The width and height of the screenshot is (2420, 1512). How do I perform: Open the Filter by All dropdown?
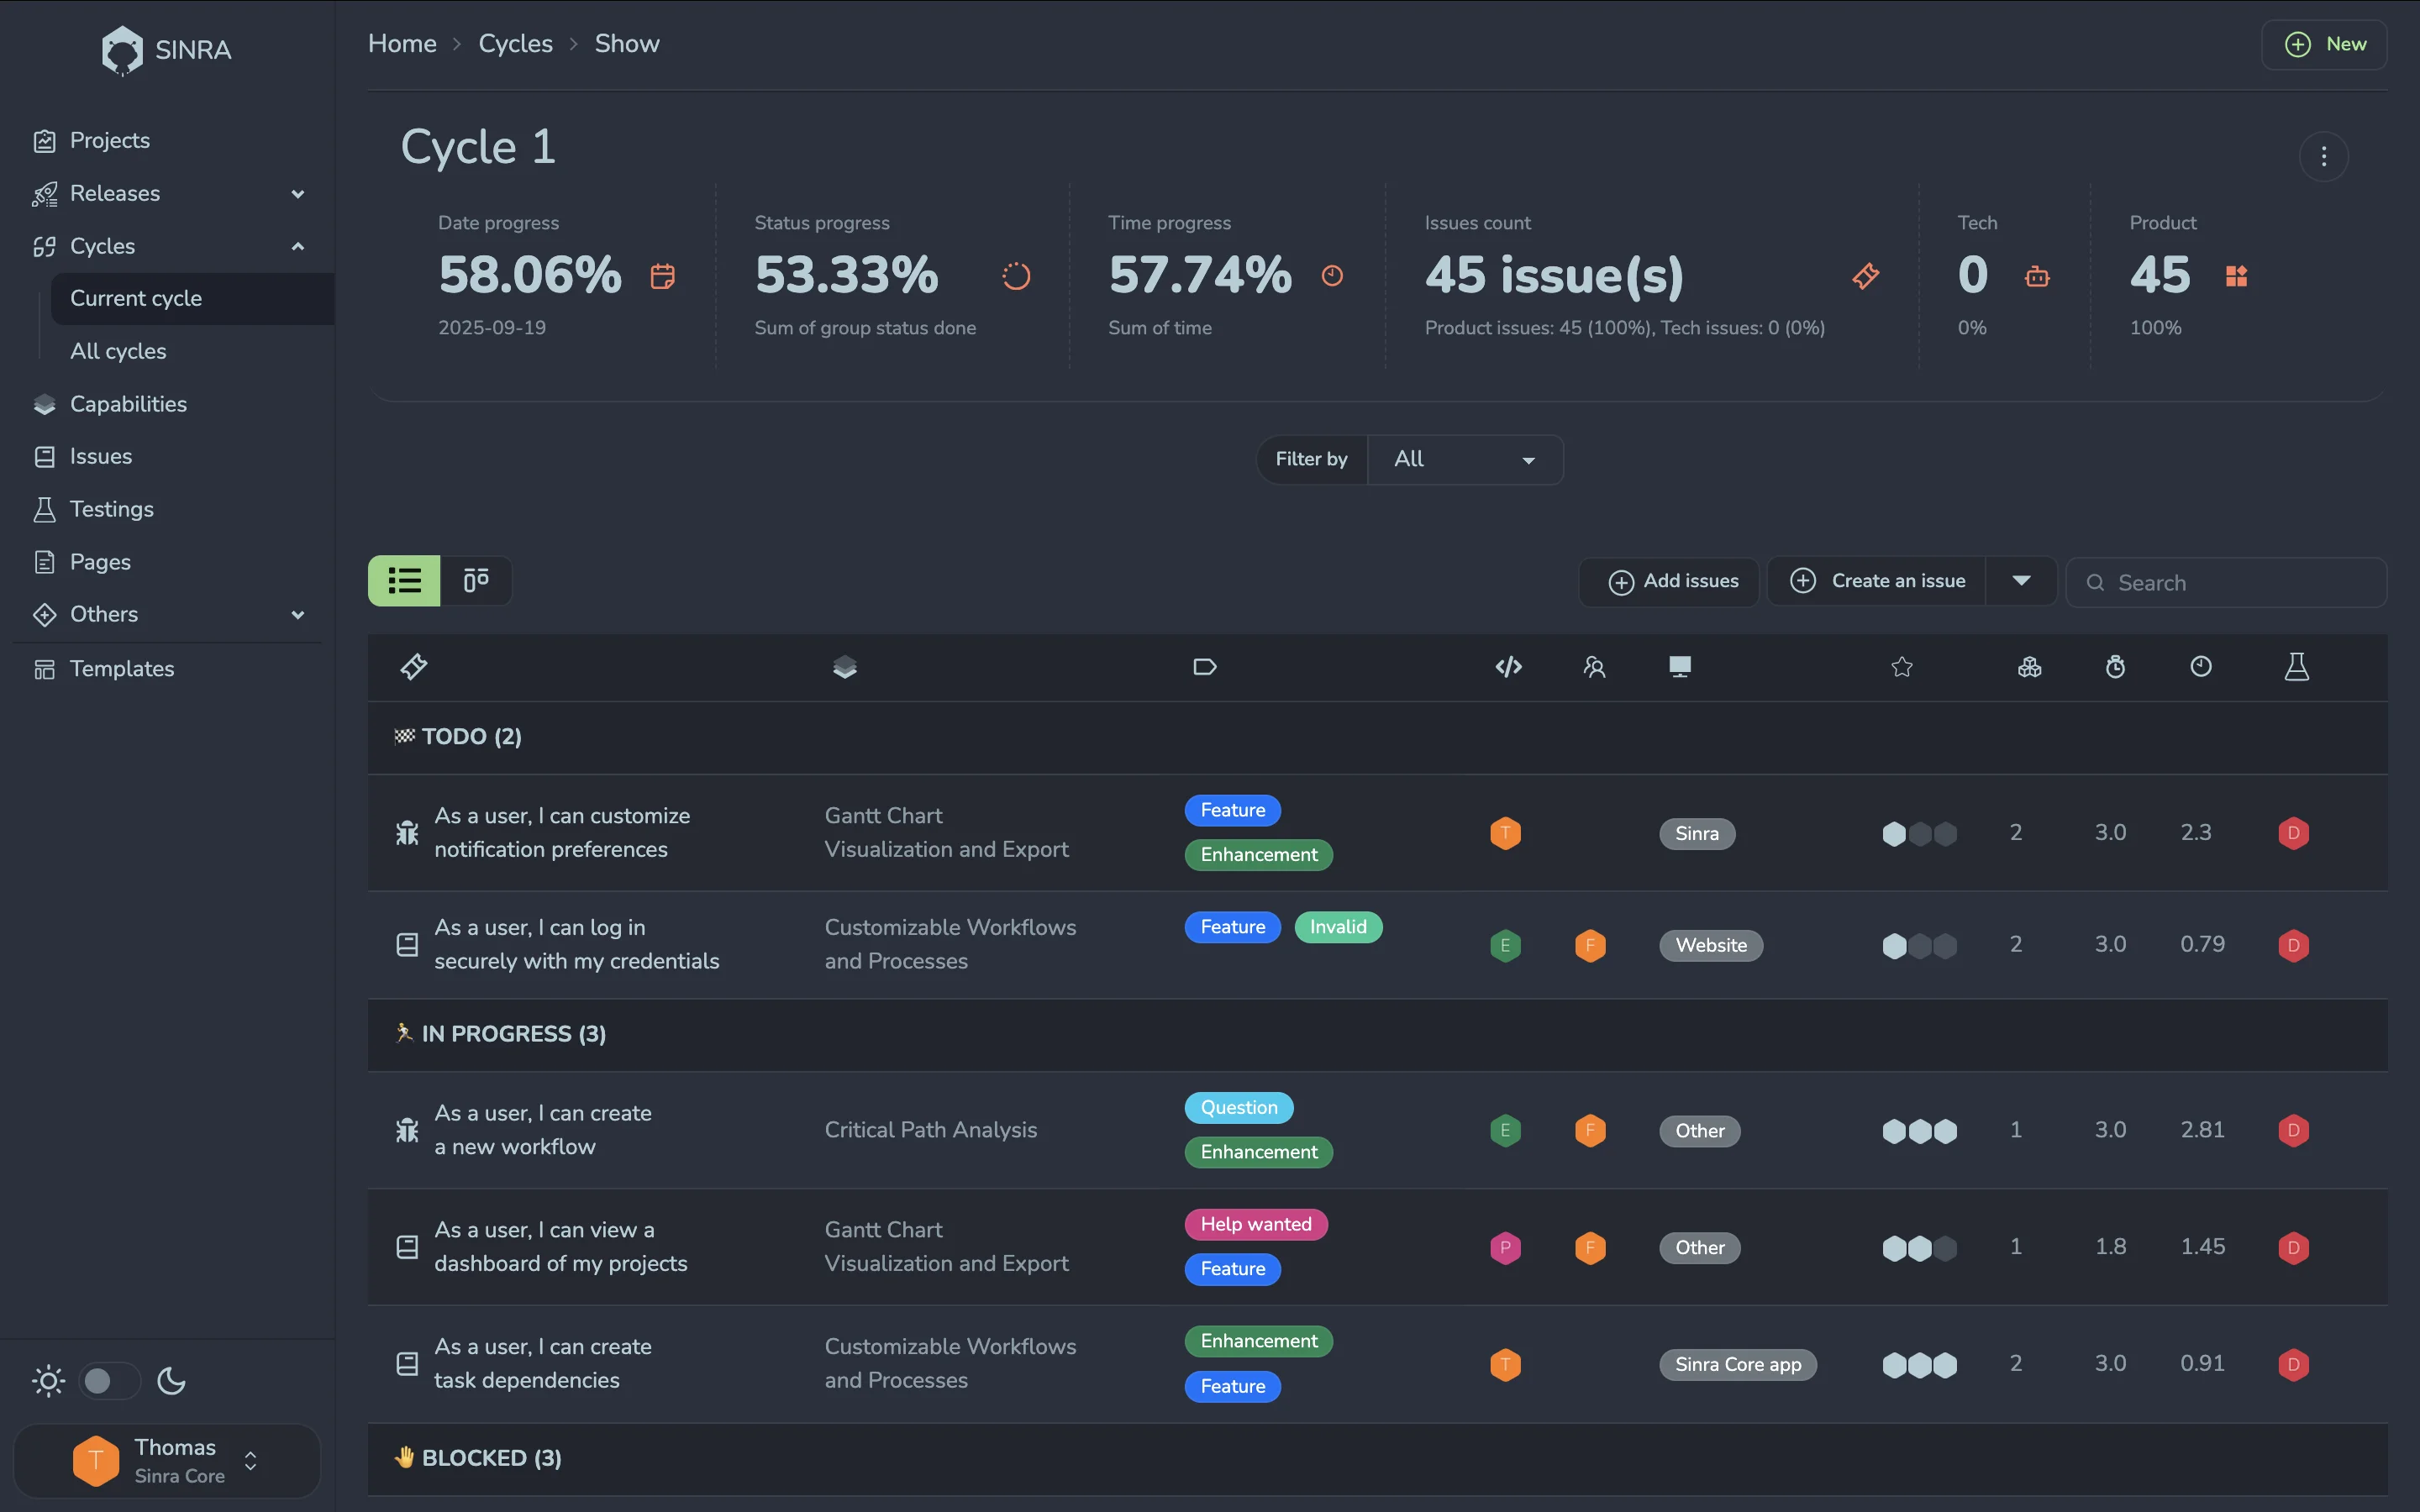[1464, 459]
